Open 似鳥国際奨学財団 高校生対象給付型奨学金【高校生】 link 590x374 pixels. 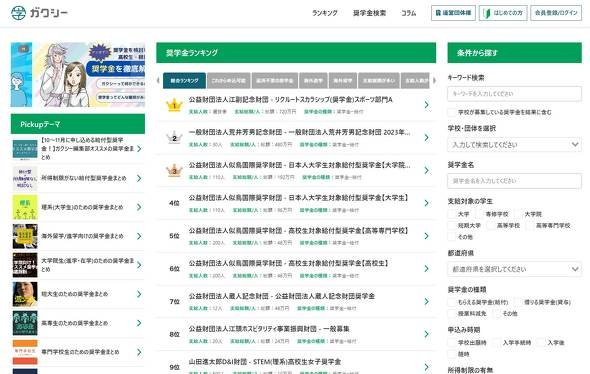click(288, 263)
